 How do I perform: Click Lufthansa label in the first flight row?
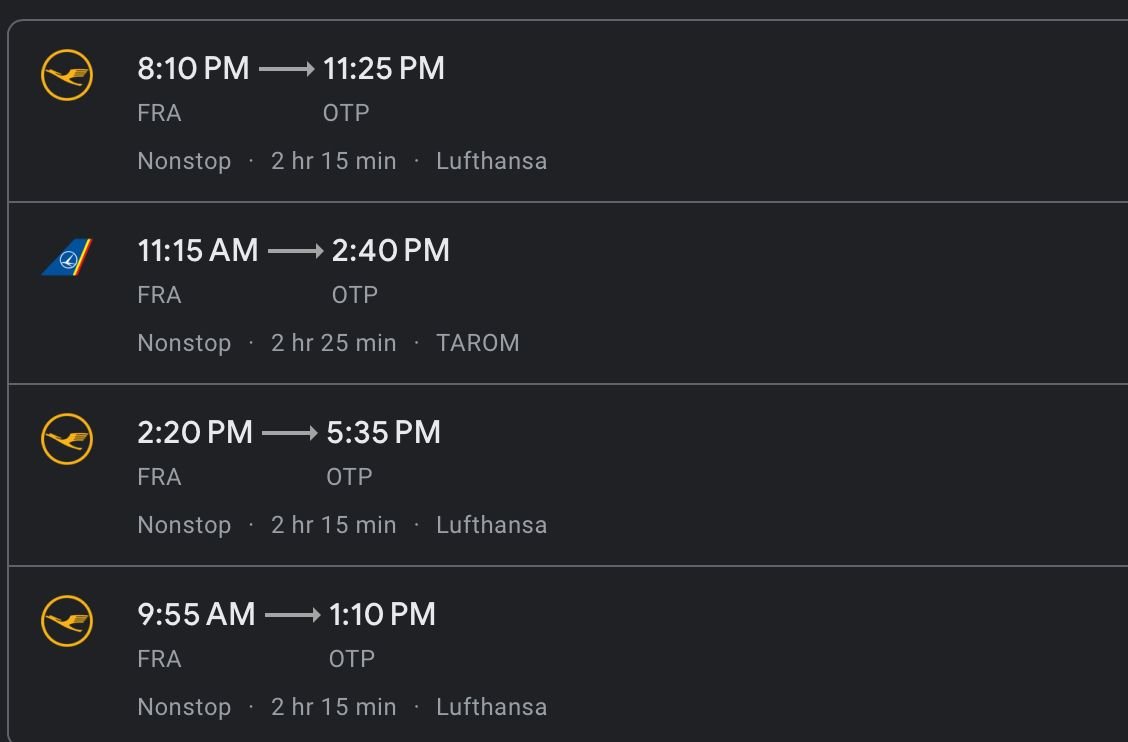coord(491,160)
